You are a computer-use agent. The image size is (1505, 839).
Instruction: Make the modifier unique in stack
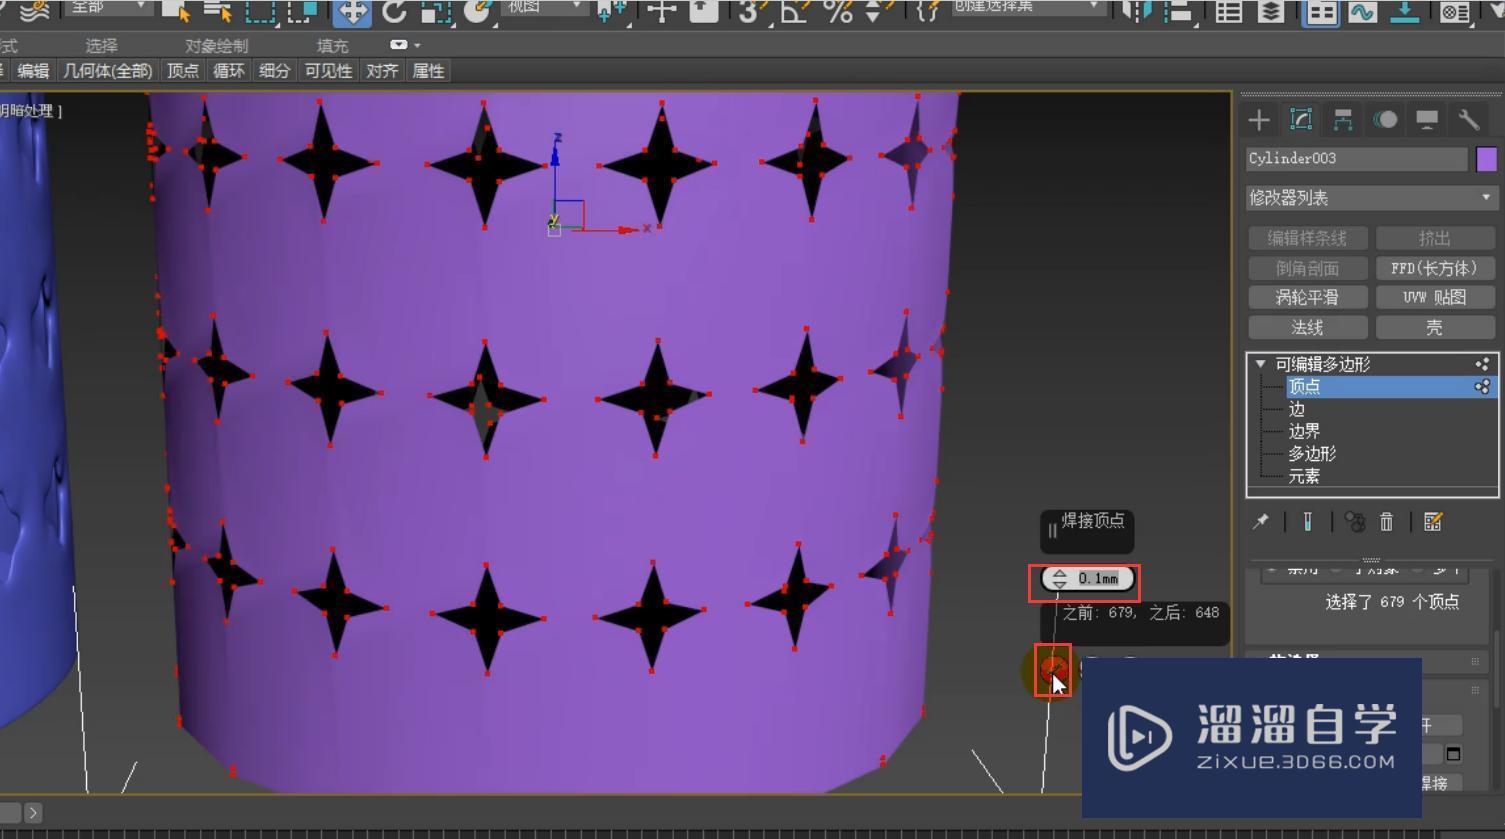coord(1354,521)
